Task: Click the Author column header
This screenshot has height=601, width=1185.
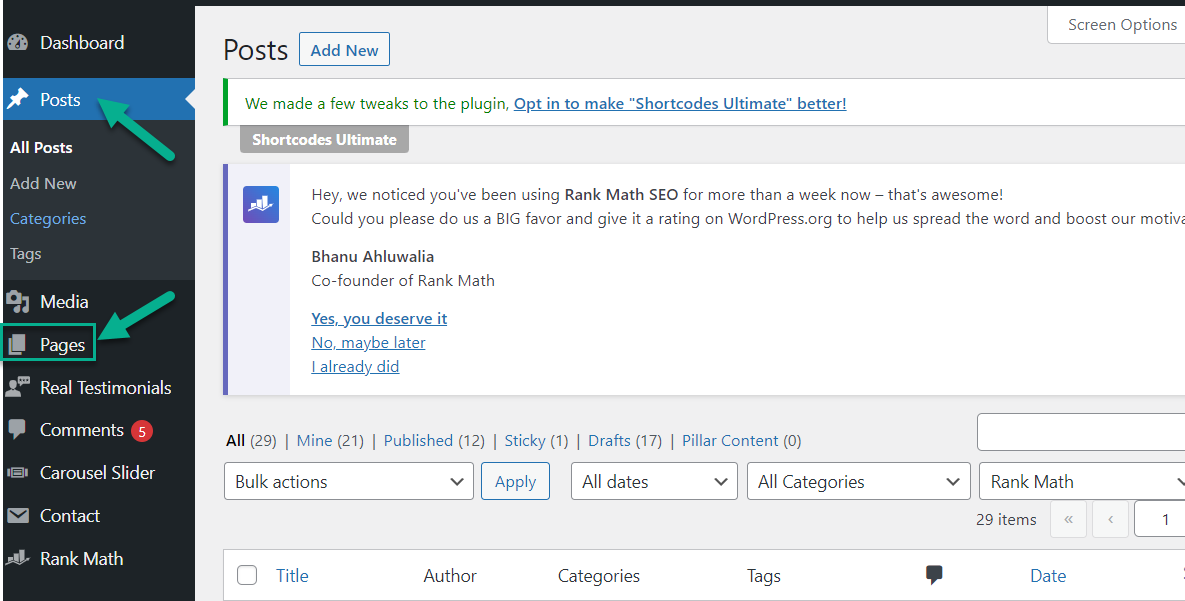Action: (450, 575)
